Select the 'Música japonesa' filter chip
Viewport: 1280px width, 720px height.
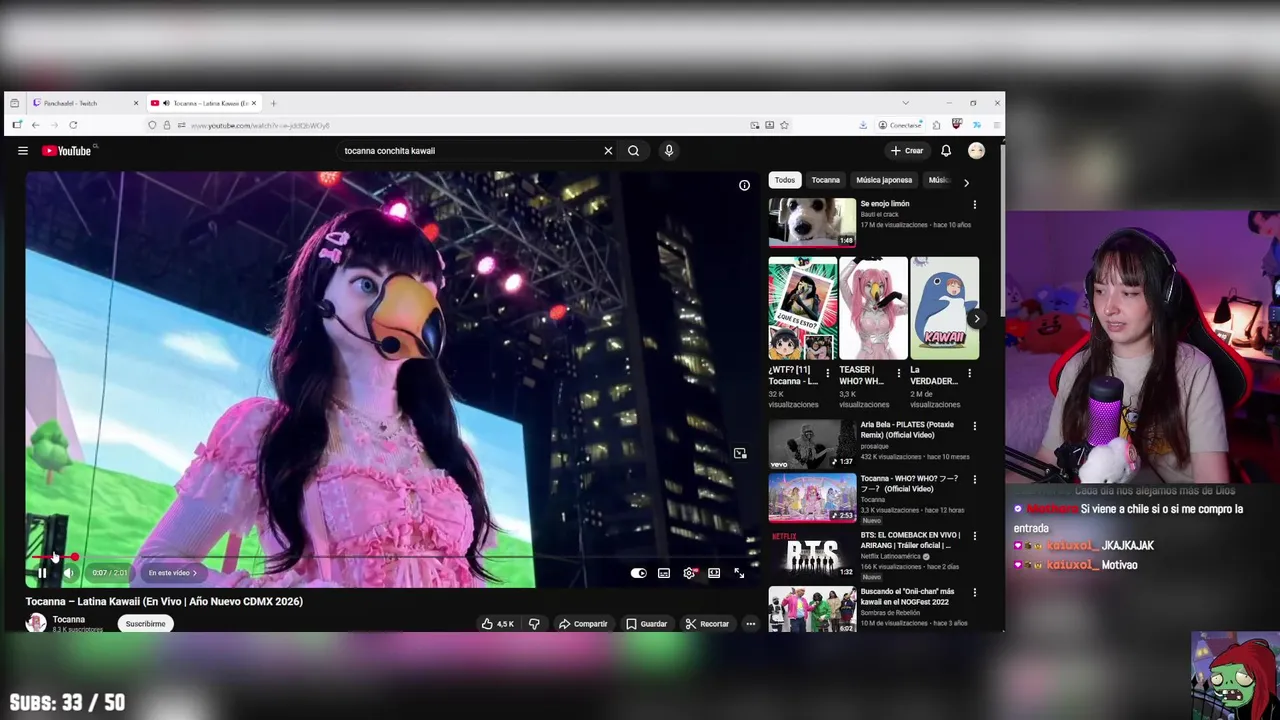(884, 180)
